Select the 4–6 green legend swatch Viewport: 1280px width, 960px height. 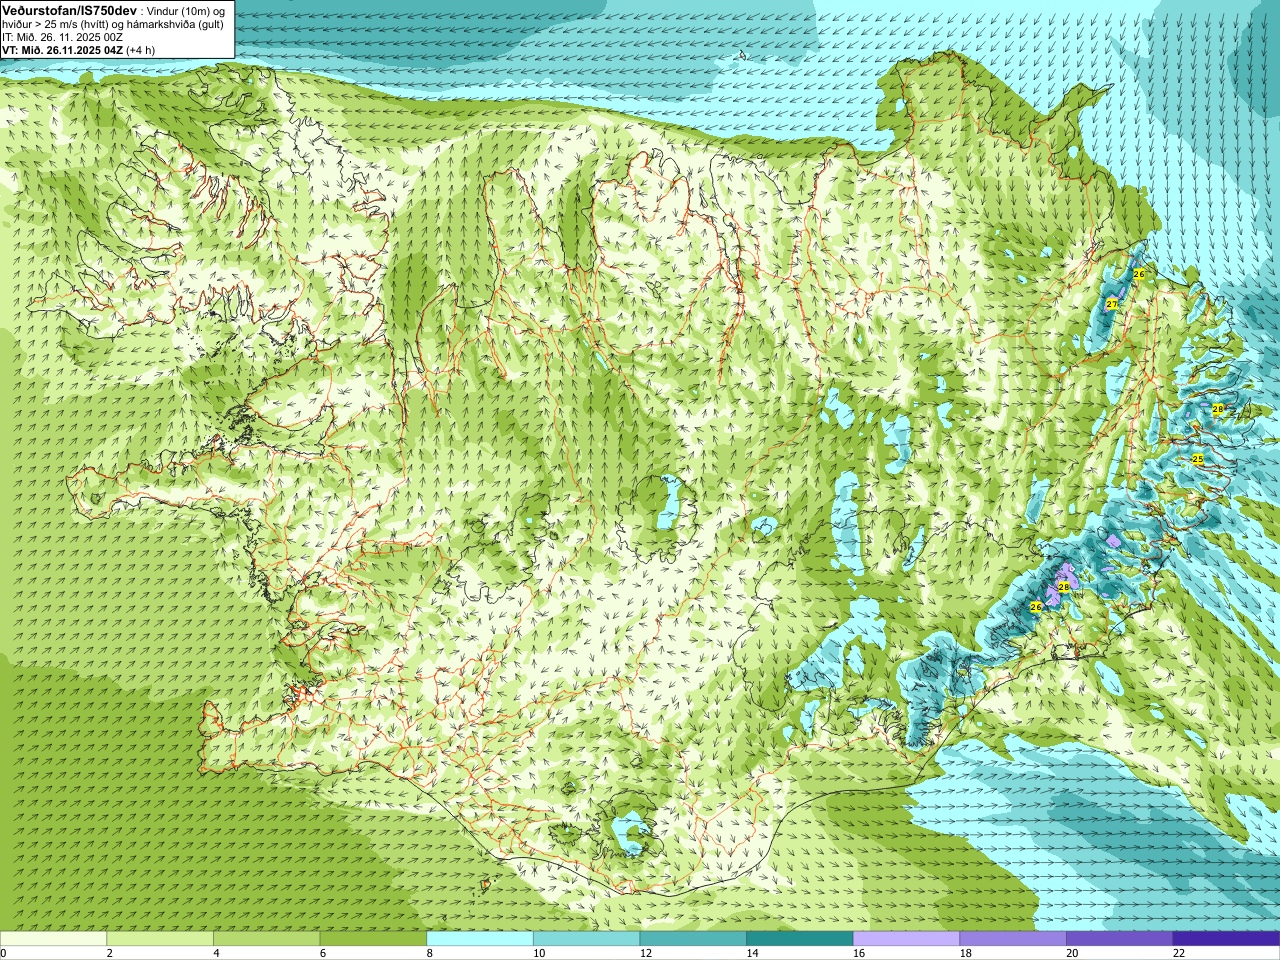(x=266, y=939)
